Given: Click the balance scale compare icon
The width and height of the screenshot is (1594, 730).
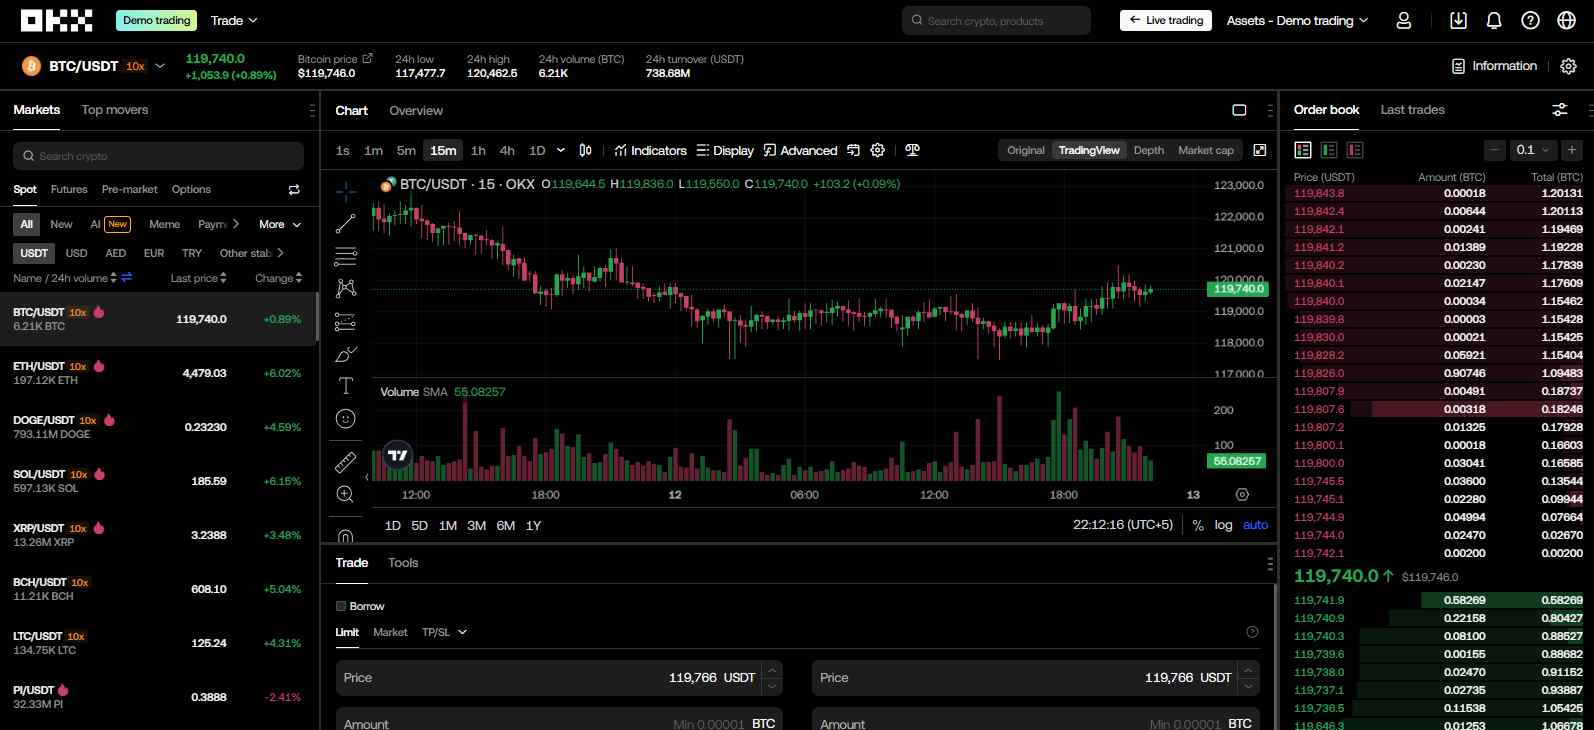Looking at the screenshot, I should [912, 150].
